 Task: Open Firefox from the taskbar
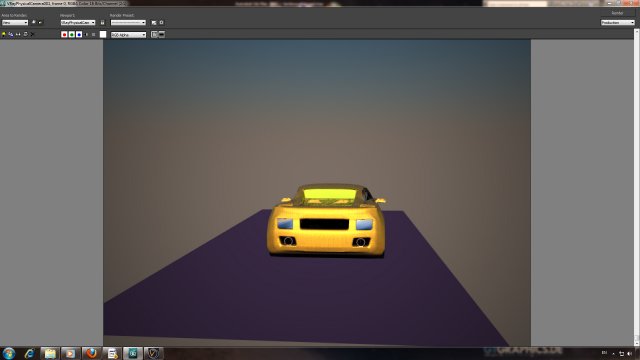click(91, 353)
